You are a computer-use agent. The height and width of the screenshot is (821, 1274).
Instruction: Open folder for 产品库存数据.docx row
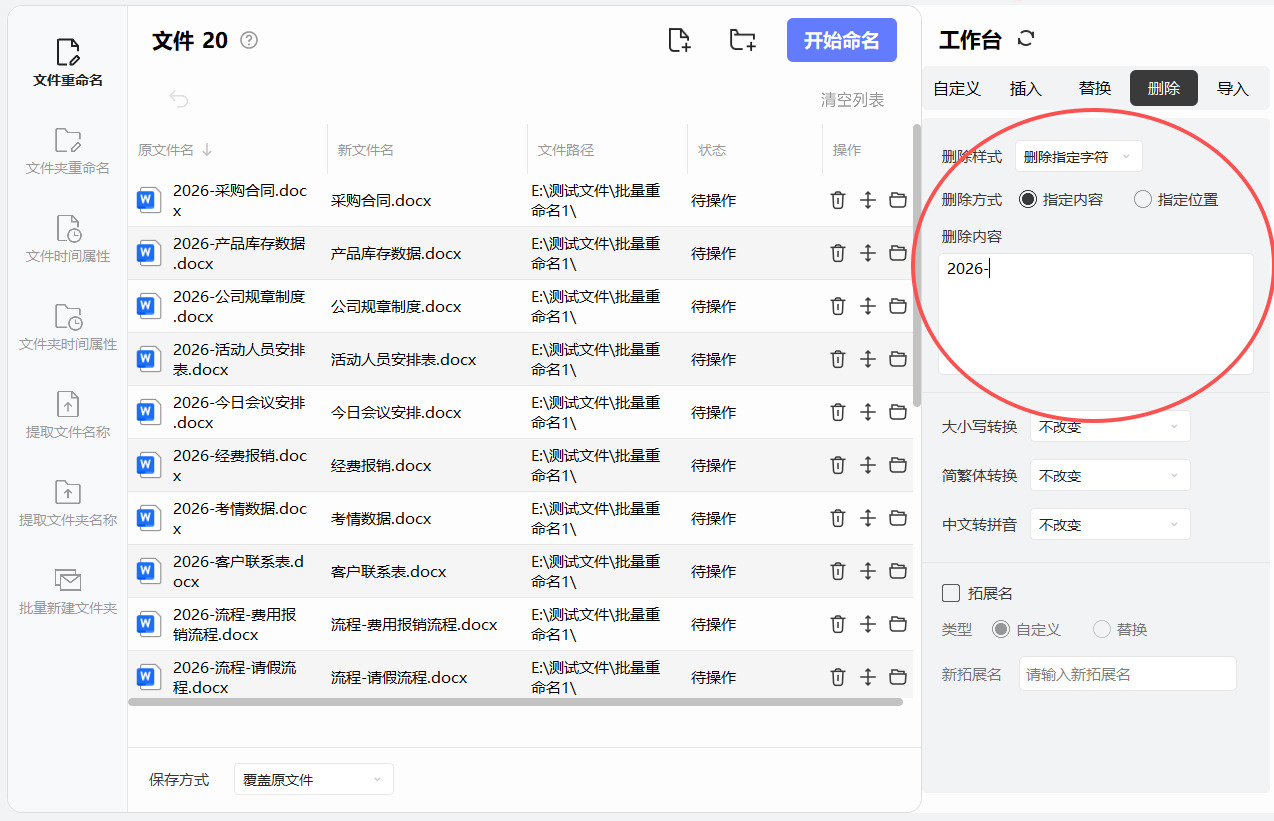[898, 253]
